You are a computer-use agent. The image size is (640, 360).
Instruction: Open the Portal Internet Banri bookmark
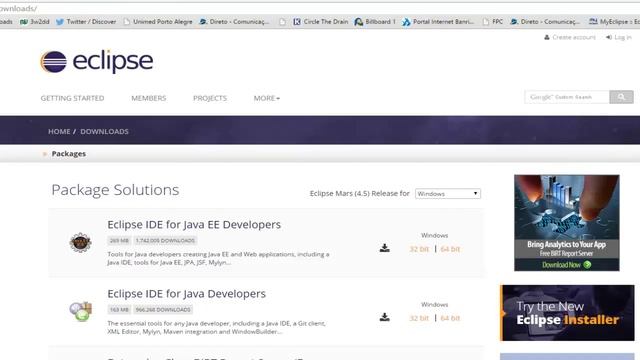pos(438,22)
